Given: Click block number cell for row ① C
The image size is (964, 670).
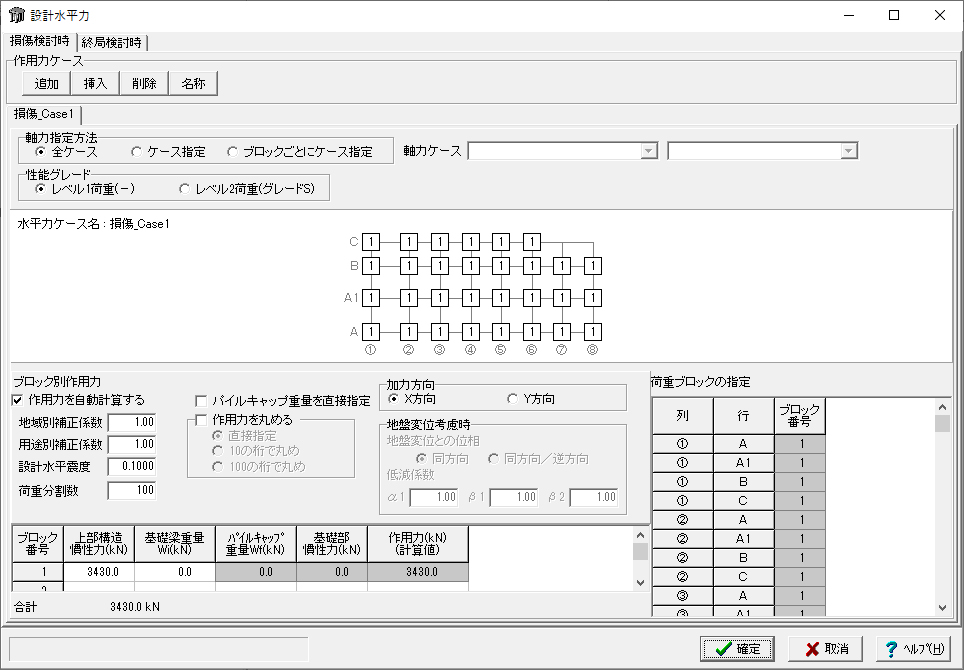Looking at the screenshot, I should pyautogui.click(x=800, y=501).
